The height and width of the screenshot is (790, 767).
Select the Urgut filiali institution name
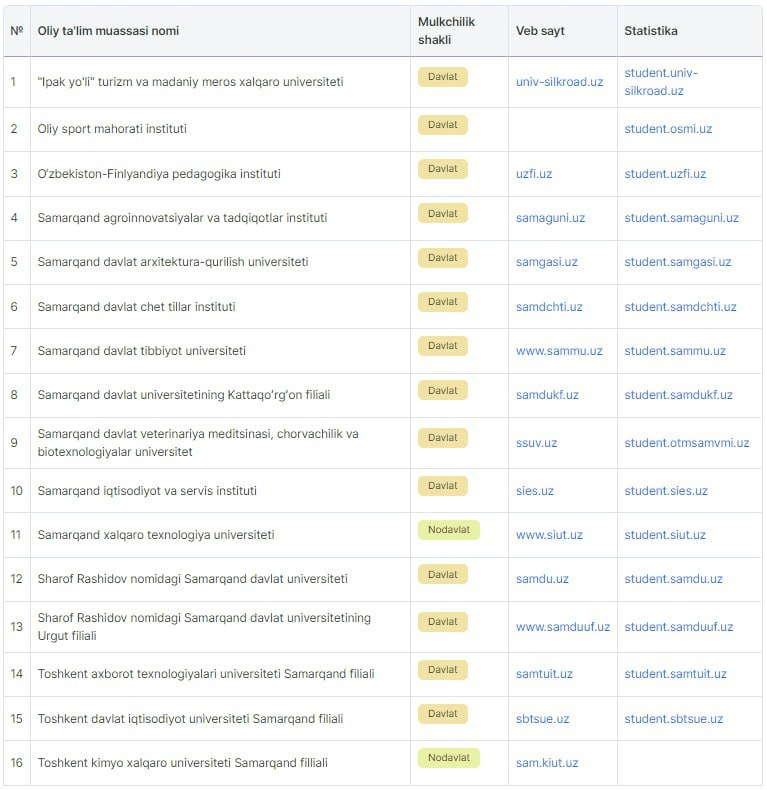(x=204, y=627)
